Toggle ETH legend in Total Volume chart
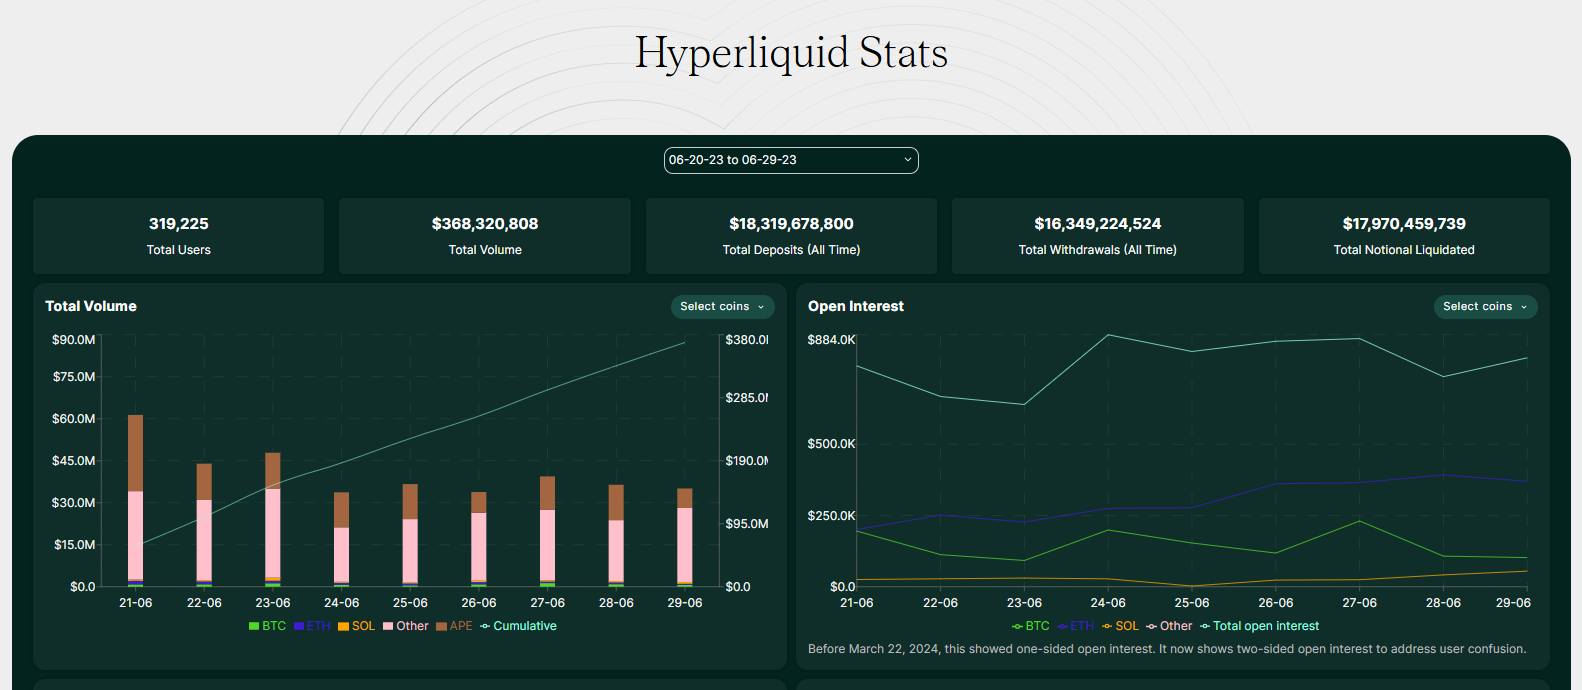 [x=312, y=626]
